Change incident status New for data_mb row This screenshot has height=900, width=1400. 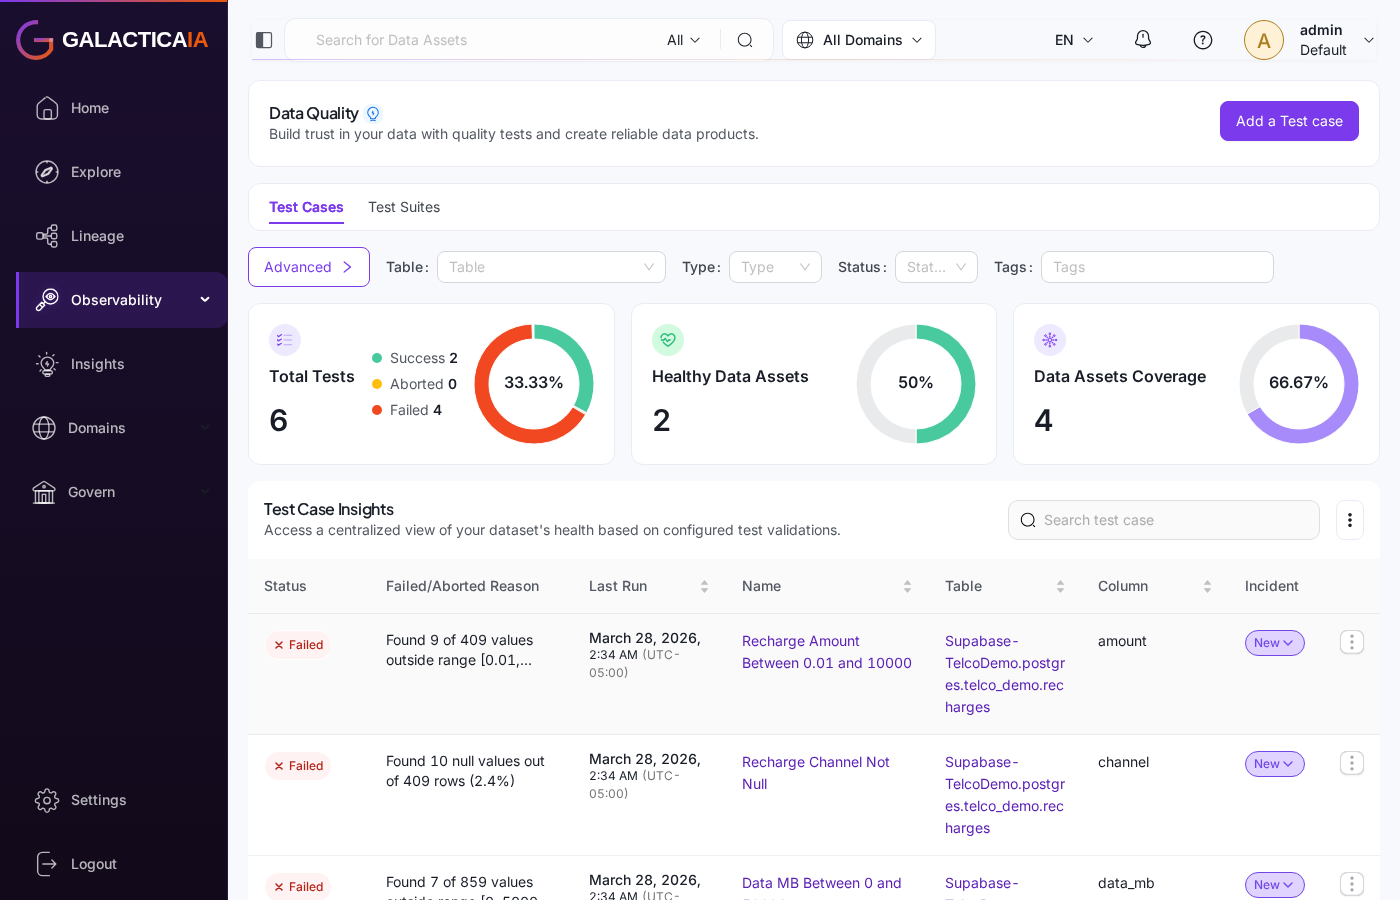point(1274,885)
